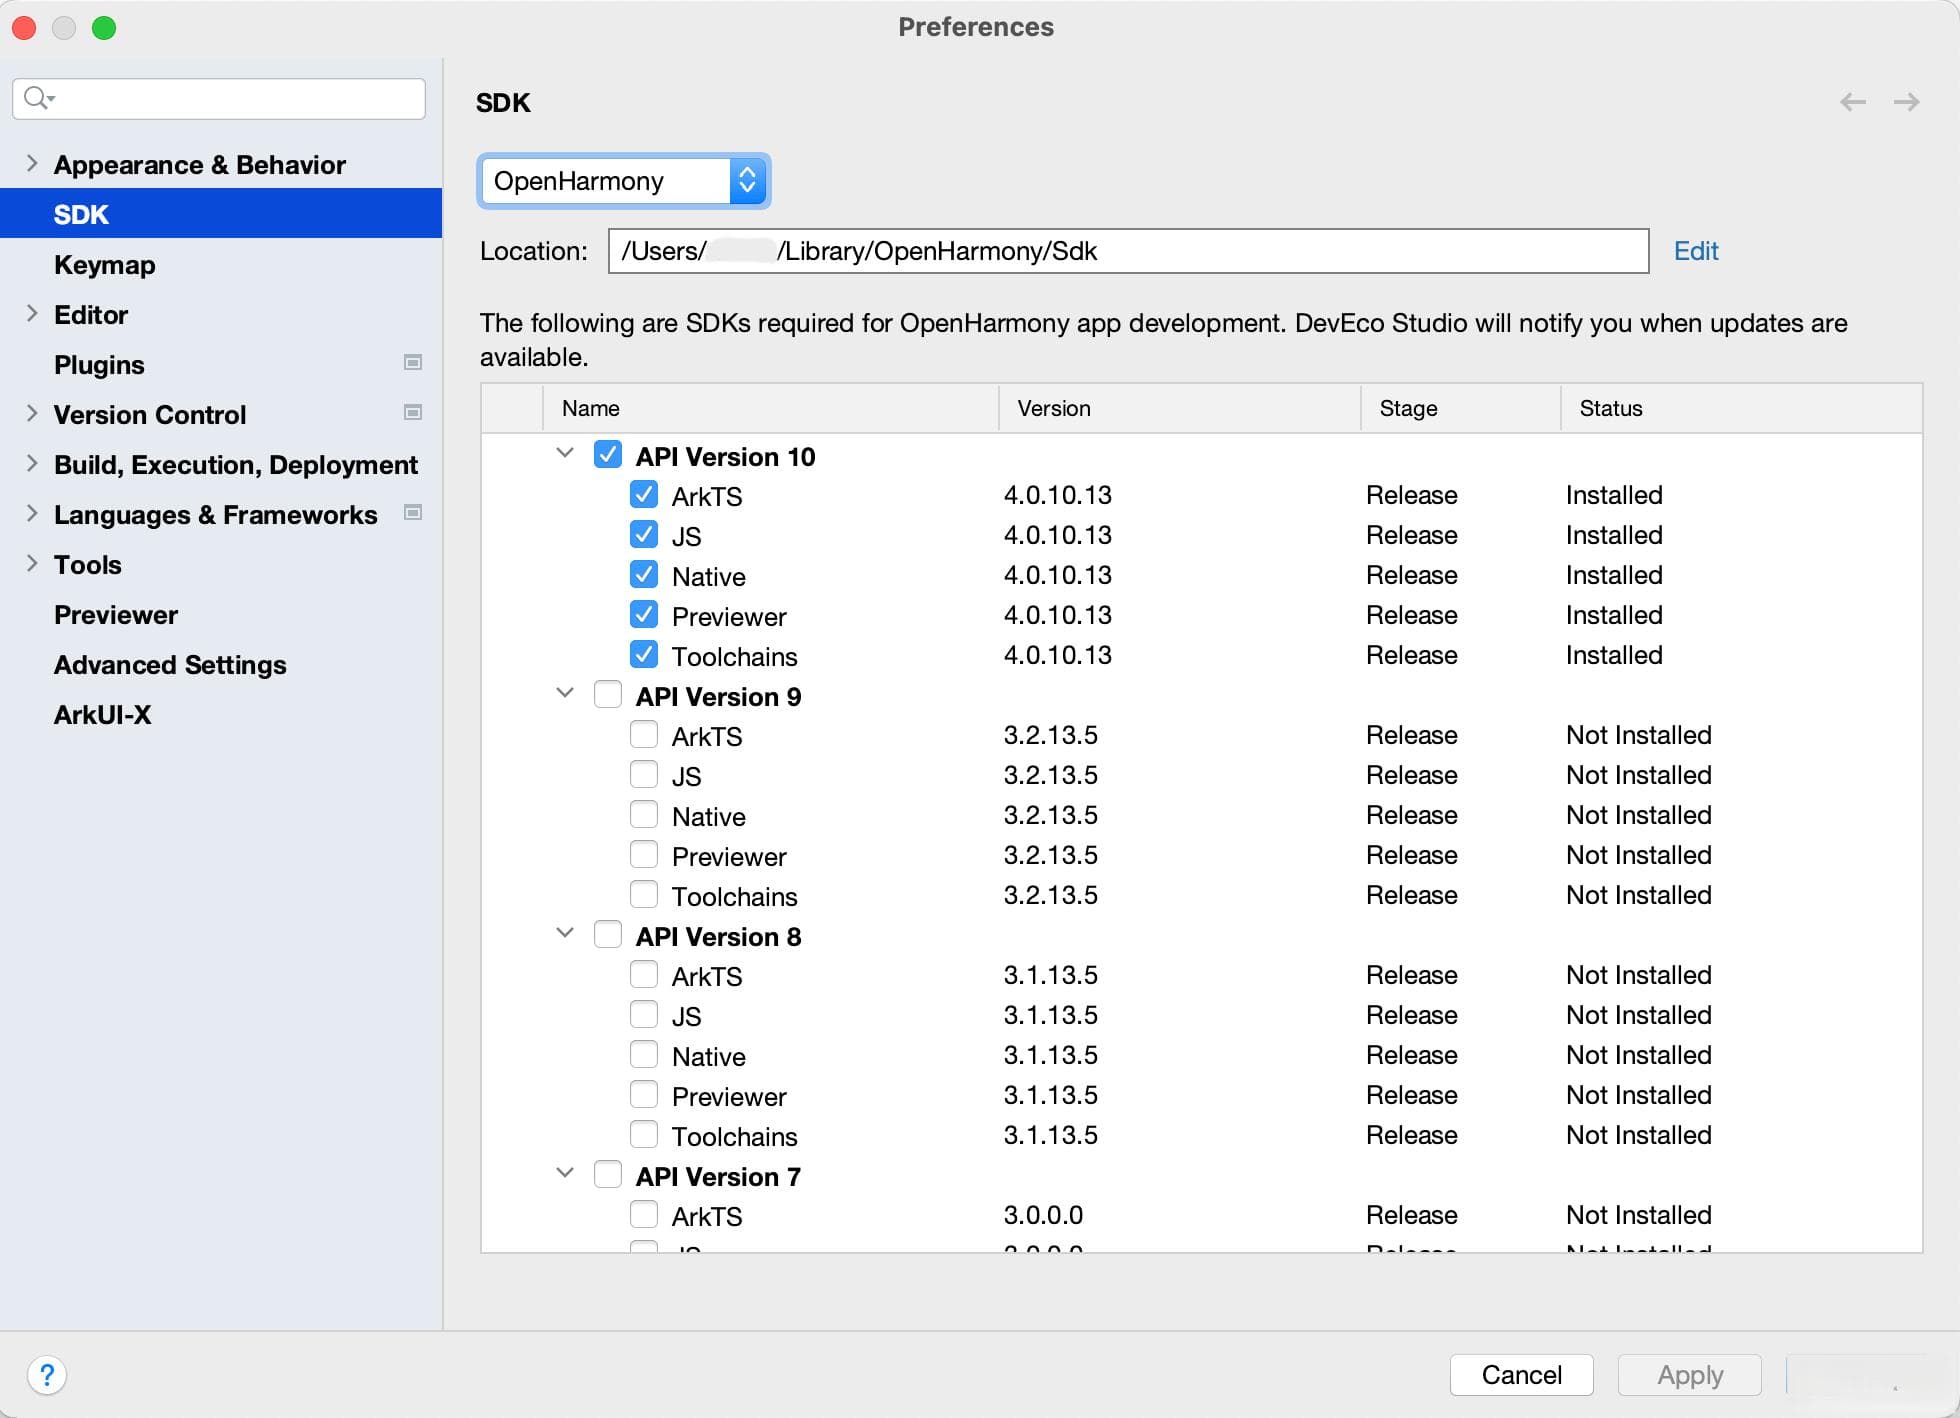Collapse the API Version 7 group
This screenshot has width=1960, height=1418.
tap(565, 1173)
